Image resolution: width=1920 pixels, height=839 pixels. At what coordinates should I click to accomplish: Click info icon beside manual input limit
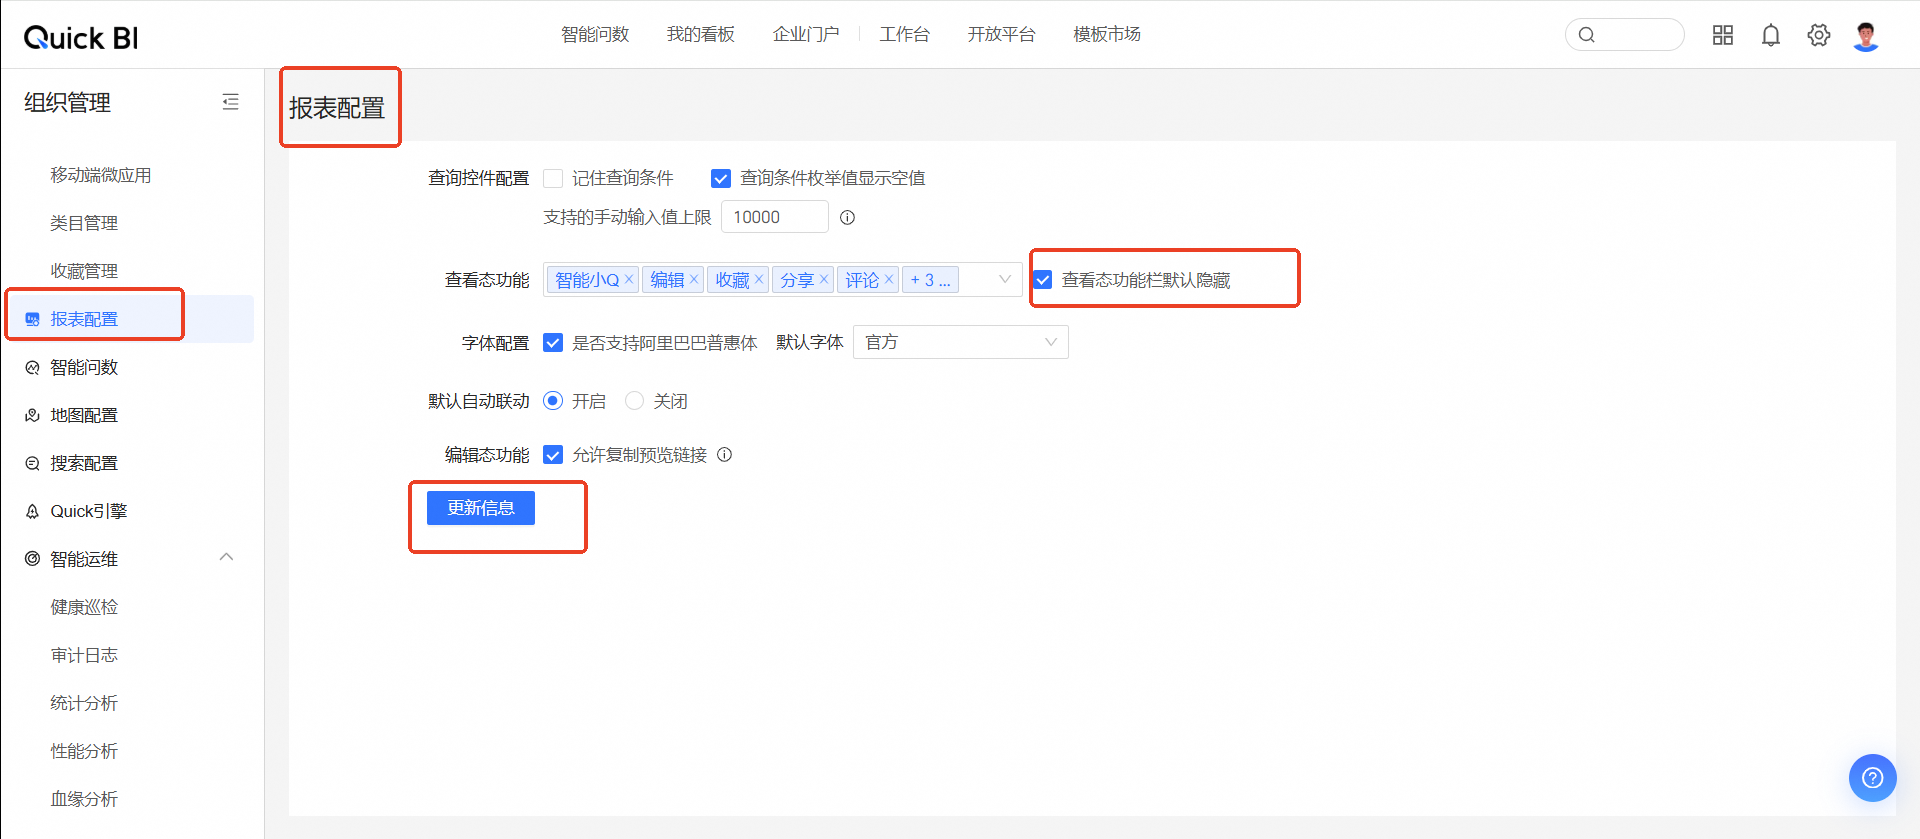pos(847,217)
